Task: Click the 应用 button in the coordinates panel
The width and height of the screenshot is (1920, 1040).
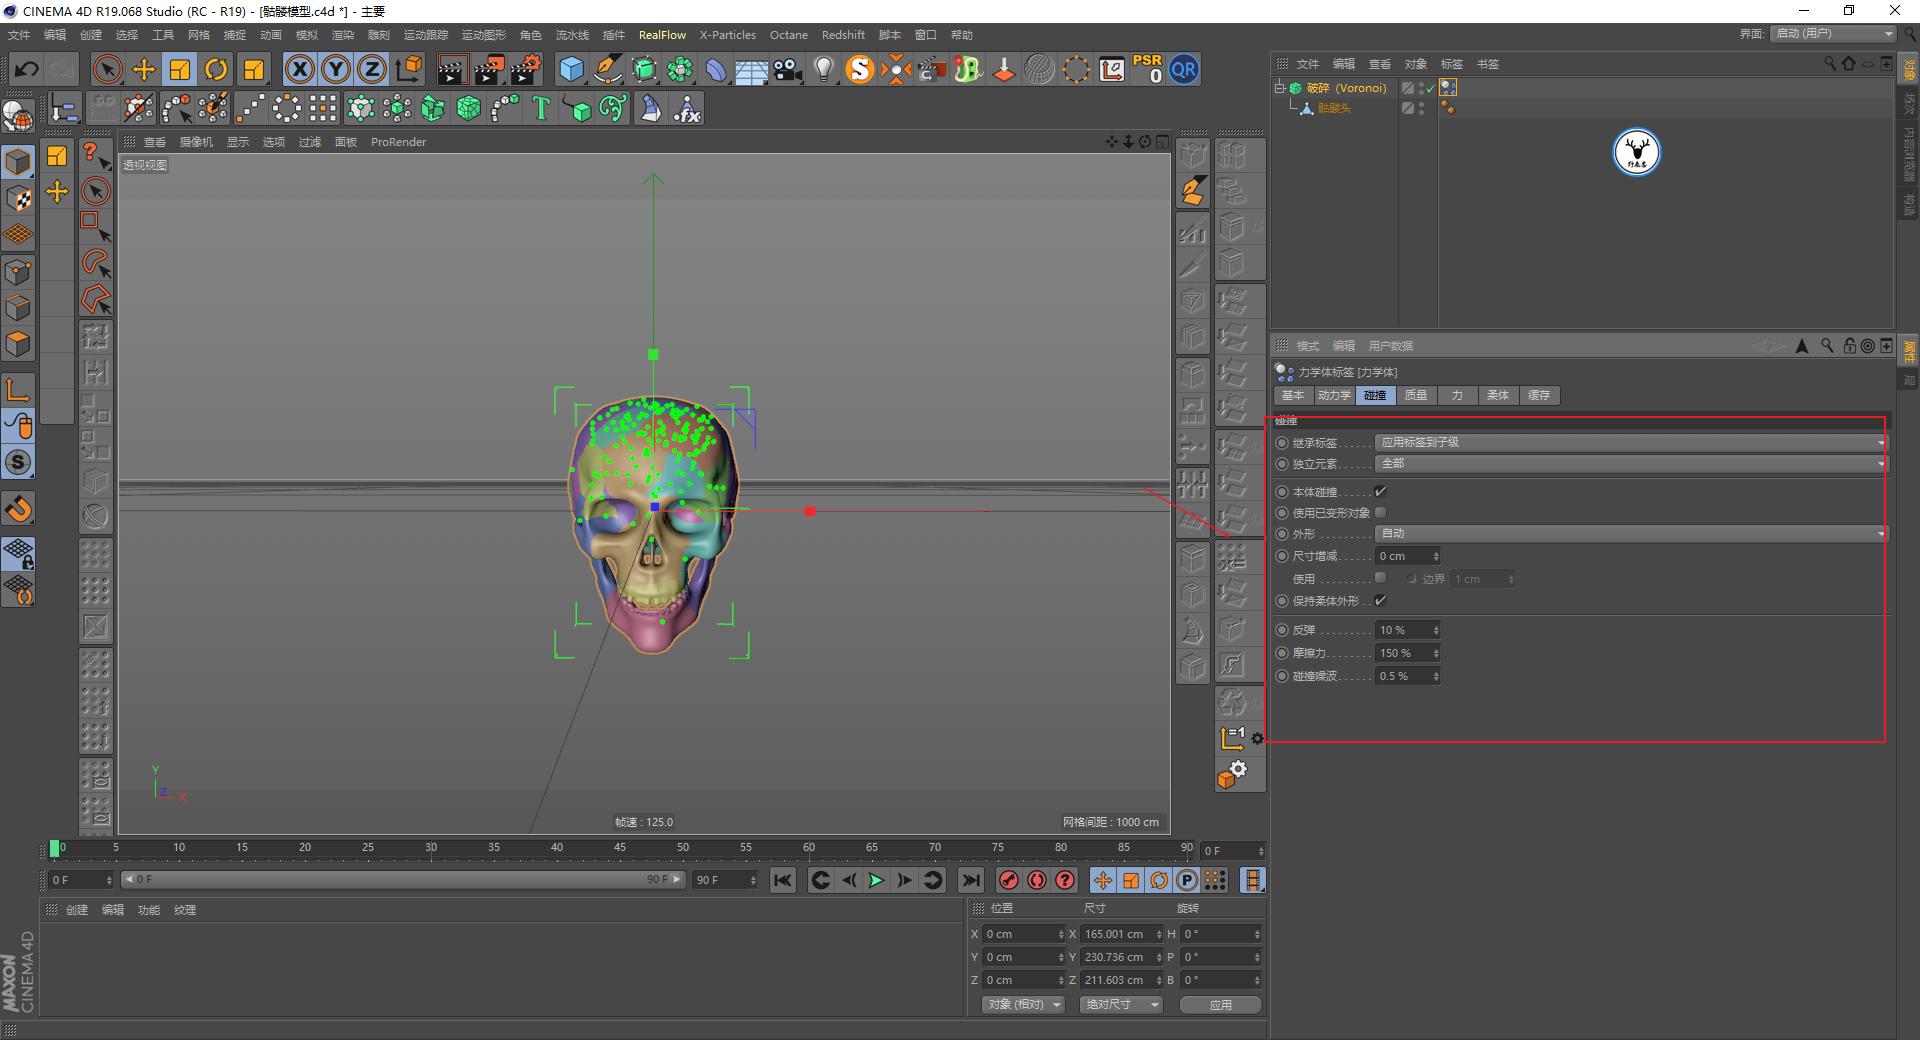Action: (x=1219, y=1004)
